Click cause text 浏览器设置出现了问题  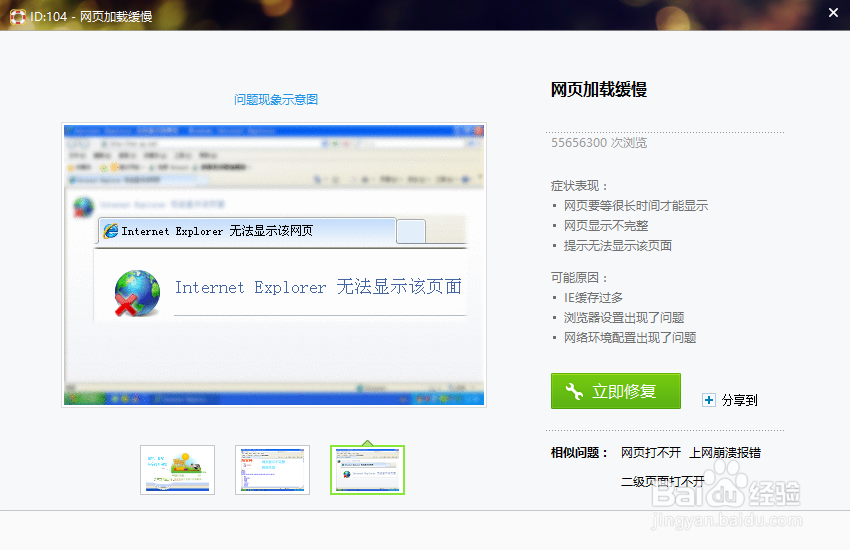point(624,318)
